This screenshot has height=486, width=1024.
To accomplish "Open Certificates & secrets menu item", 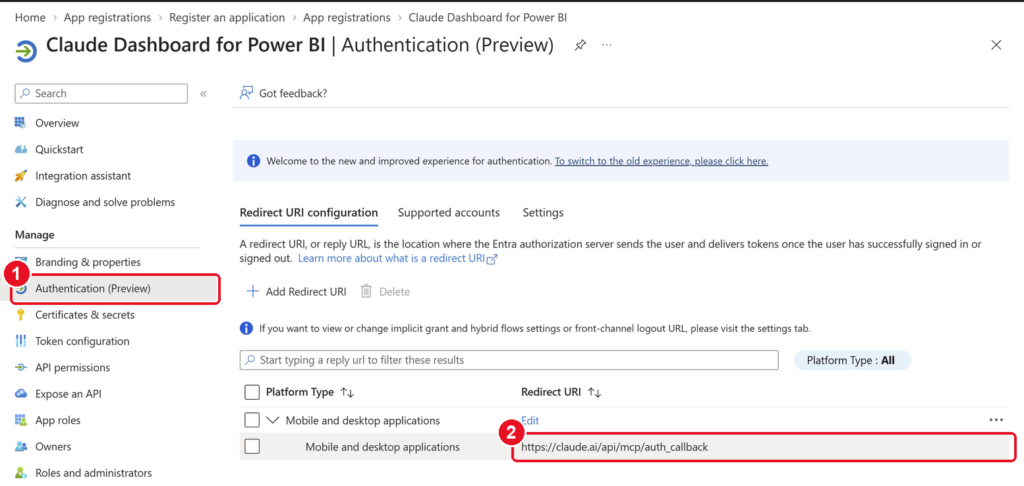I will [x=85, y=315].
